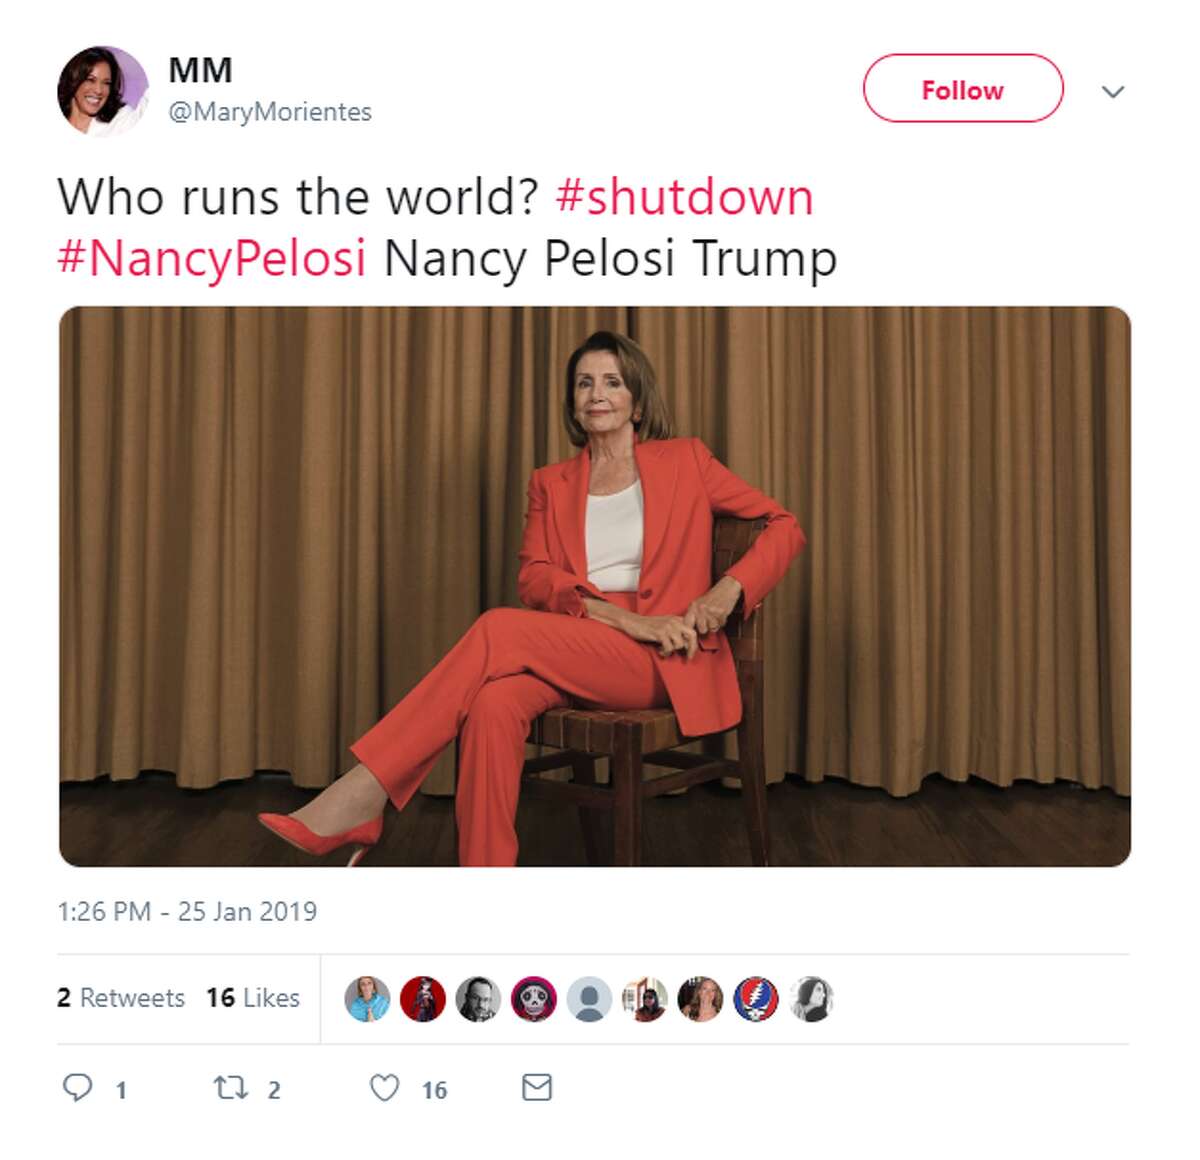Click the pink sugar skull liker avatar

pos(533,999)
